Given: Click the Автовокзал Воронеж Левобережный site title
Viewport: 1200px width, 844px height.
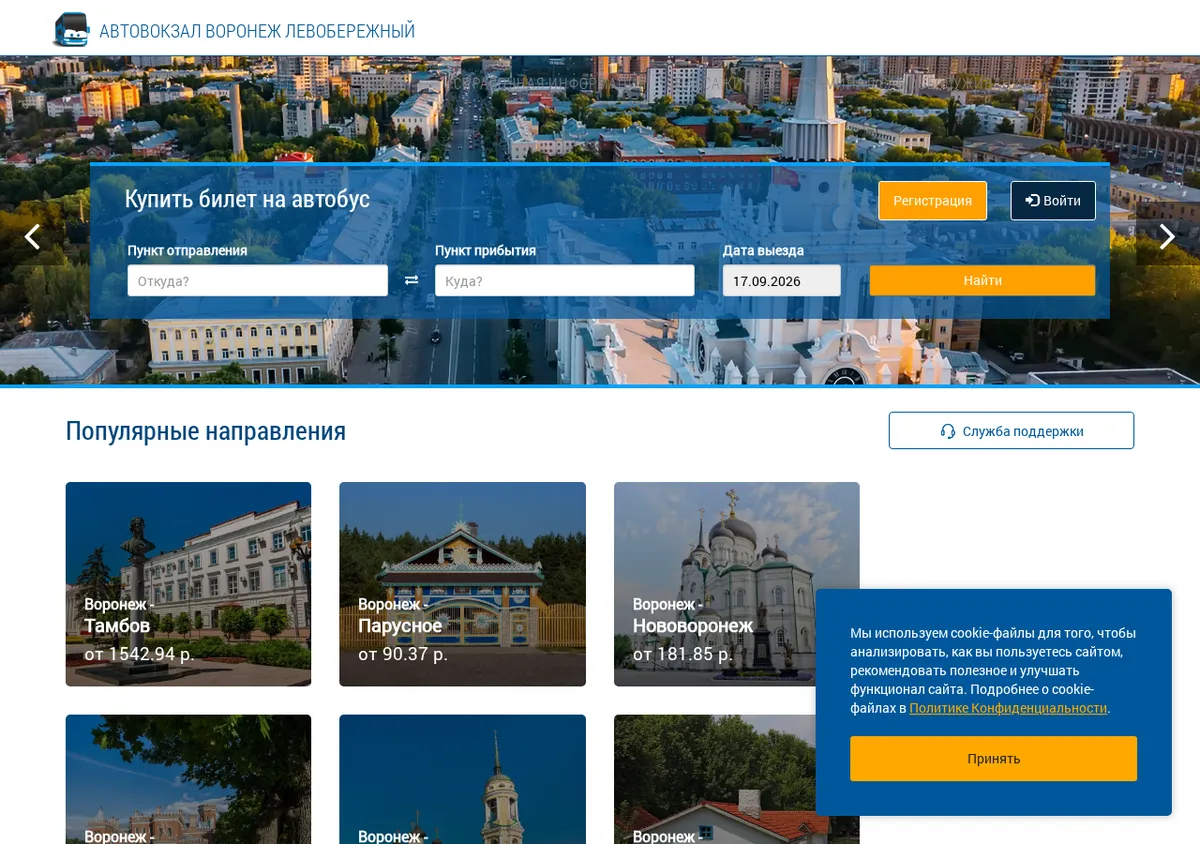Looking at the screenshot, I should (257, 31).
